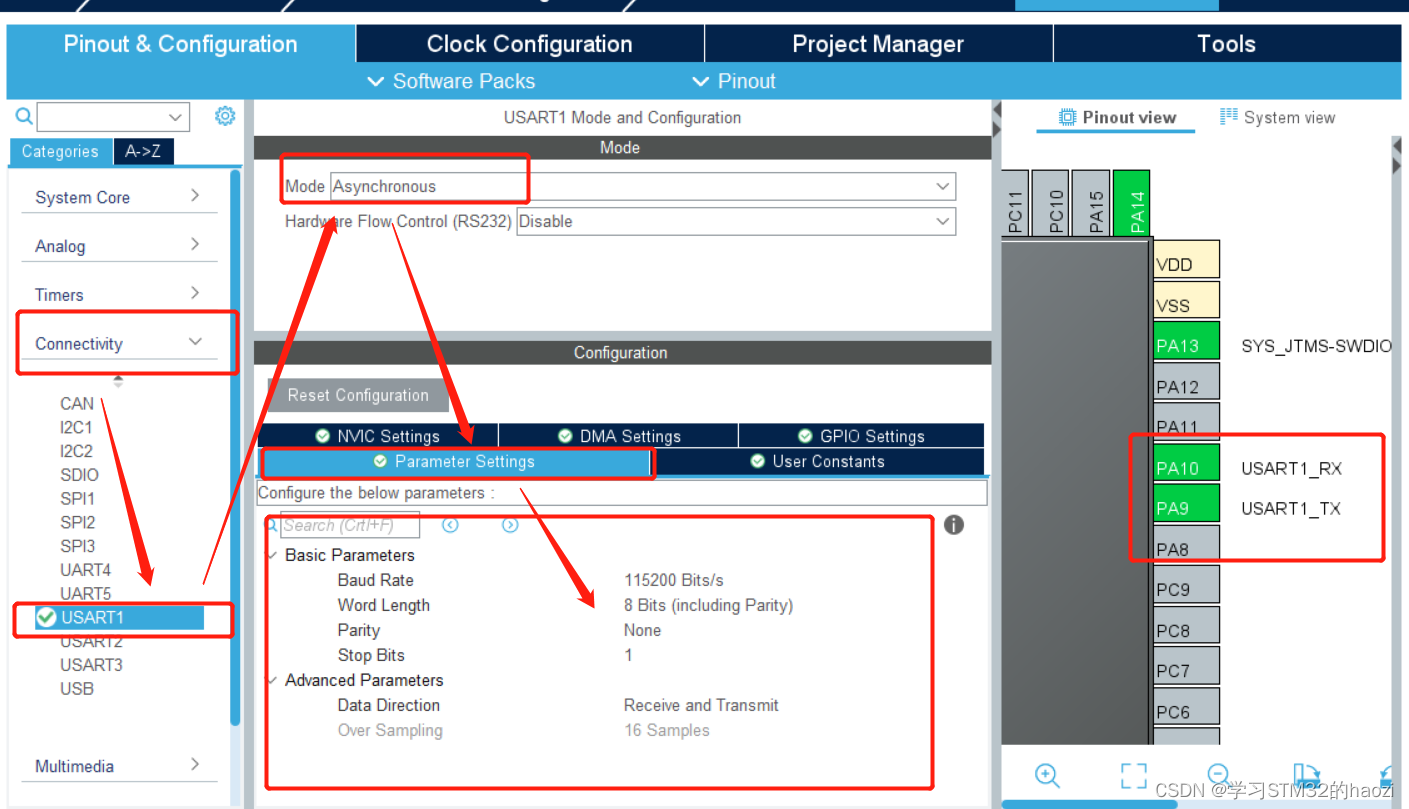This screenshot has height=809, width=1409.
Task: Click the PA10 pin on the chip
Action: (x=1186, y=464)
